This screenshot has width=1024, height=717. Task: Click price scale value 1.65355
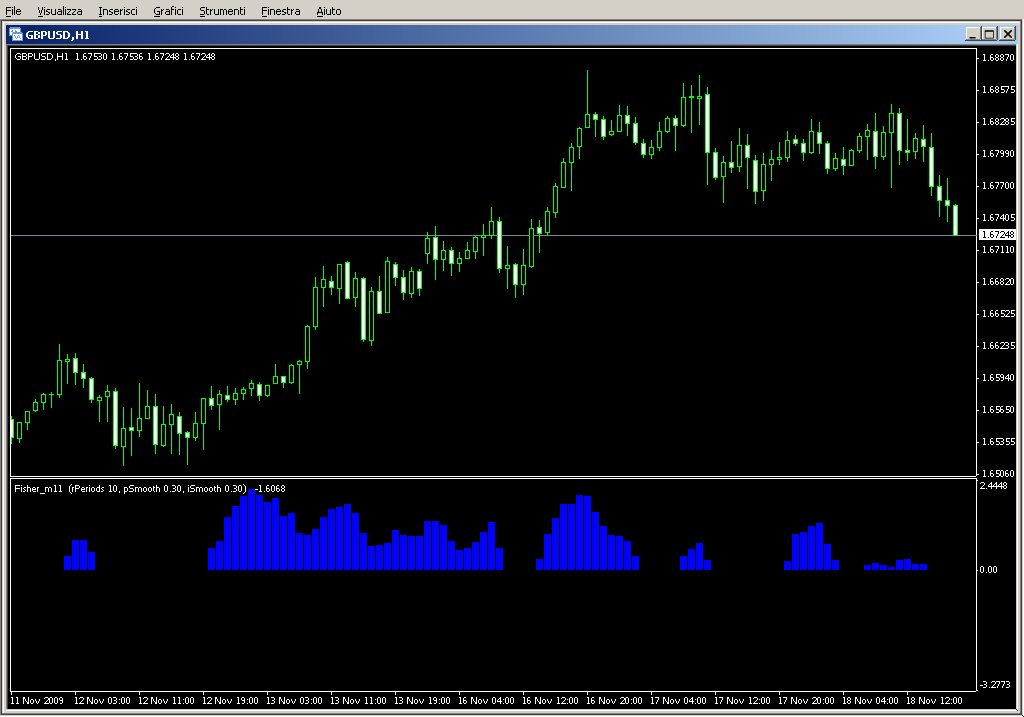click(999, 441)
